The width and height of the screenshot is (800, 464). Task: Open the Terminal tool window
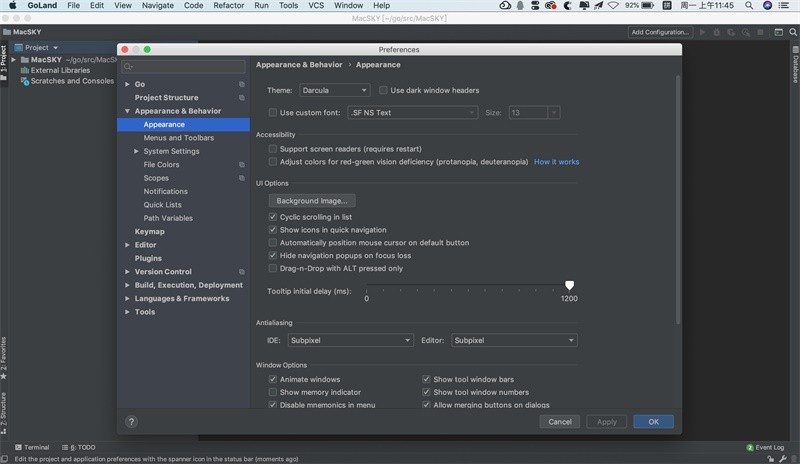(32, 447)
